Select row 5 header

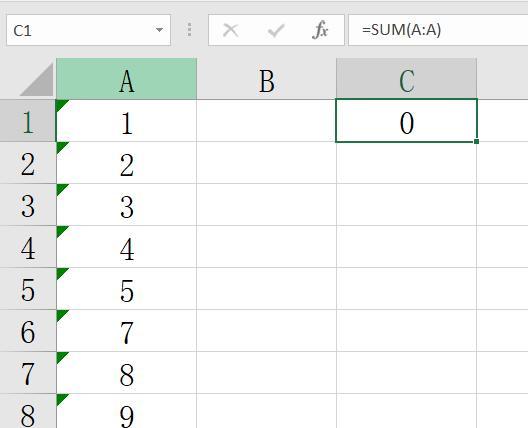pos(28,289)
